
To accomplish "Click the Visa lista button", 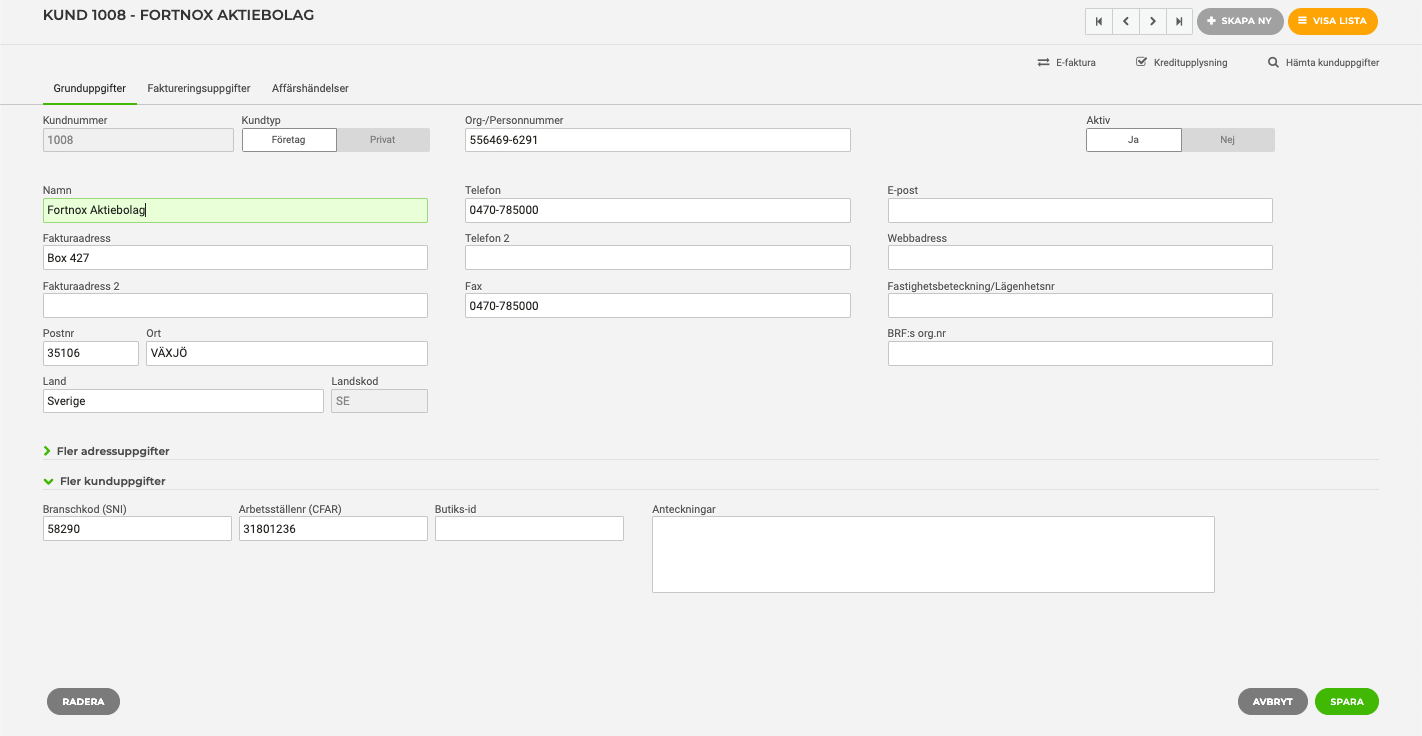I will pos(1333,21).
